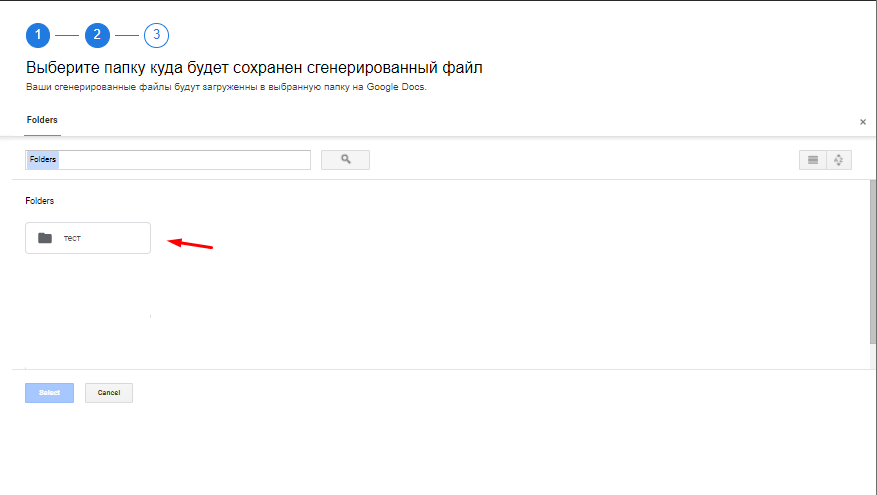877x495 pixels.
Task: Go back to step 1 circle
Action: point(37,36)
